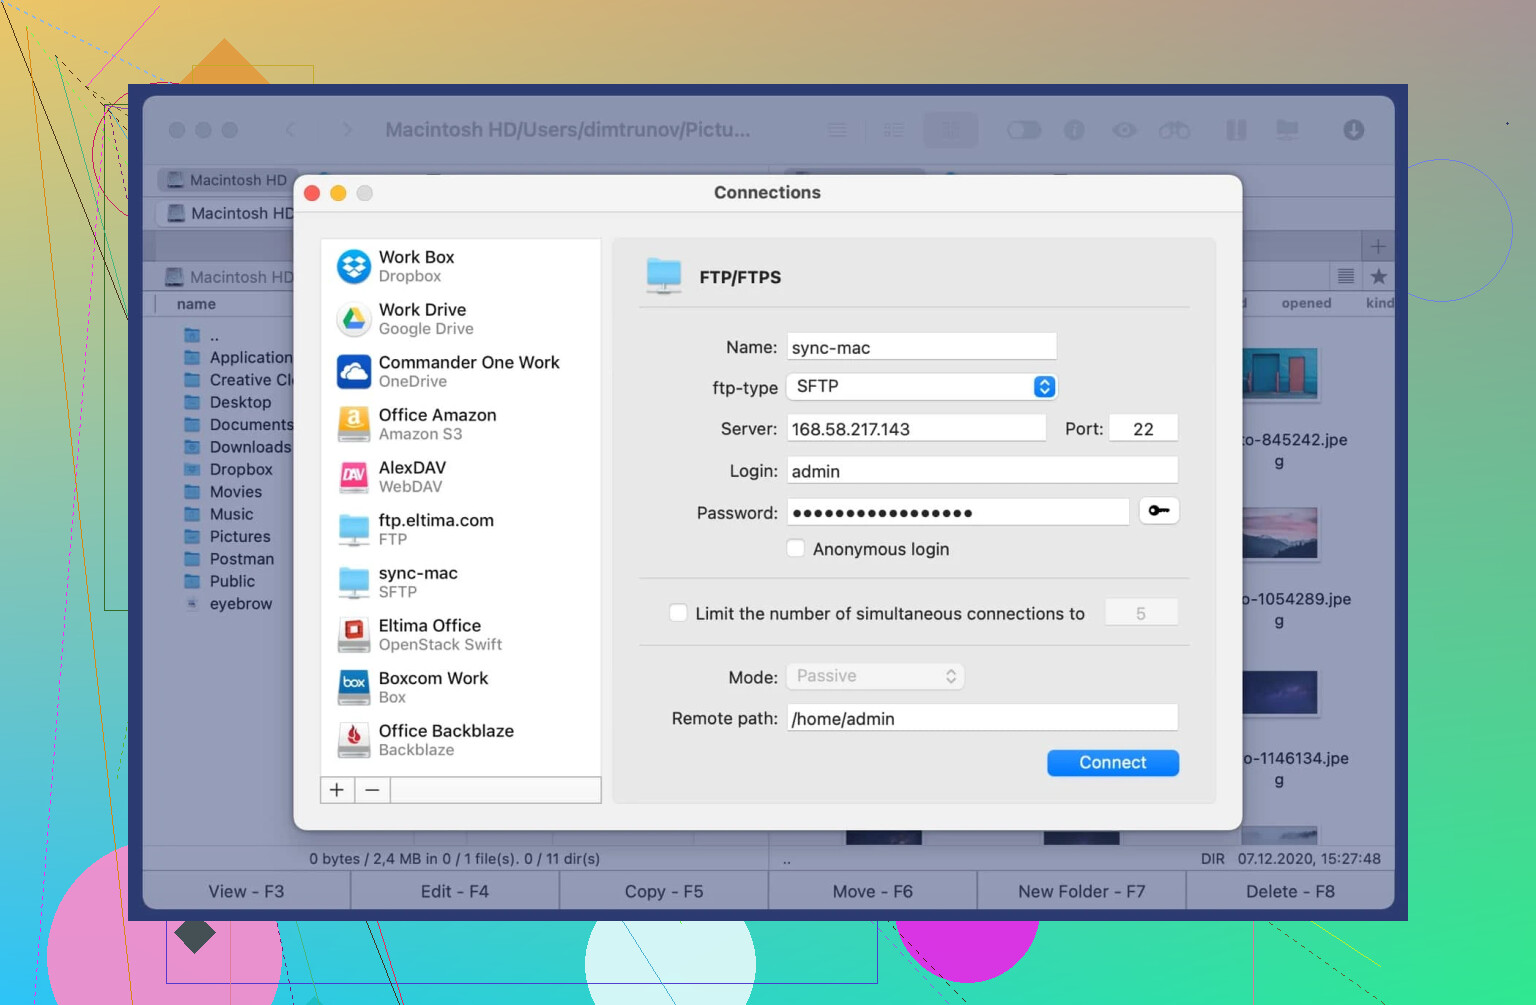The height and width of the screenshot is (1005, 1536).
Task: Choose the Office Backblaze connection icon
Action: click(354, 740)
